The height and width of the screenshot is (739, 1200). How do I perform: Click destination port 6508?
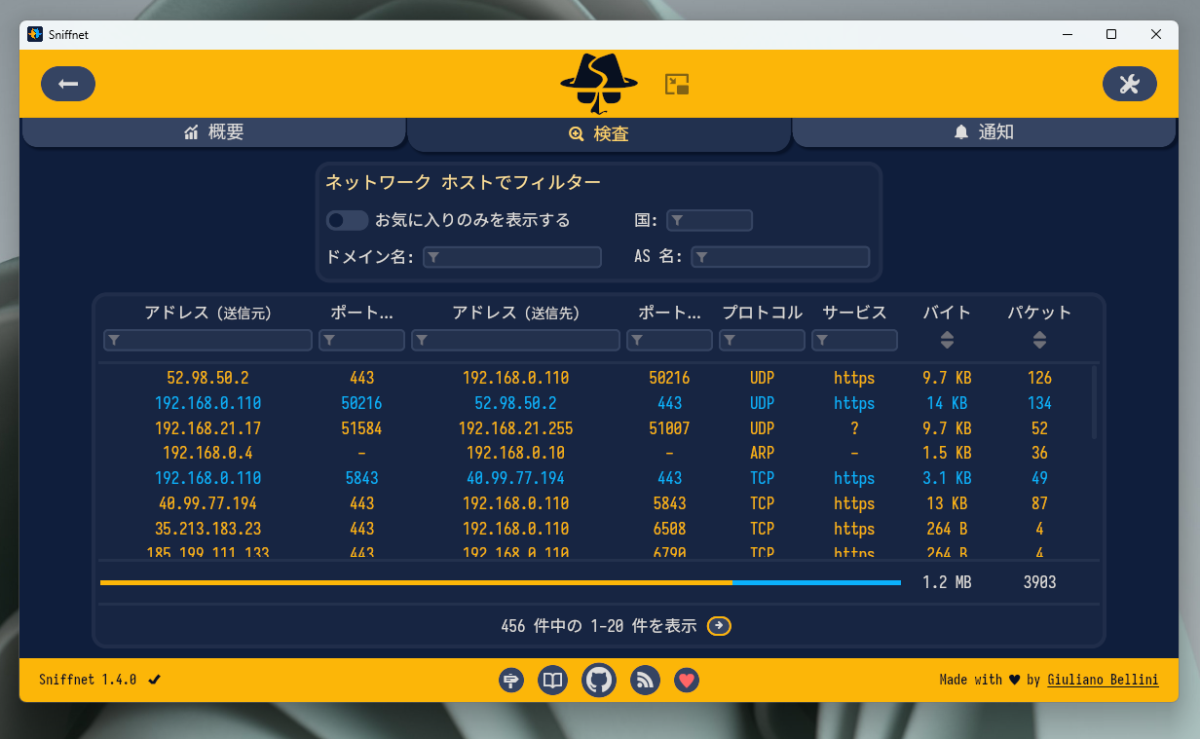click(x=670, y=529)
